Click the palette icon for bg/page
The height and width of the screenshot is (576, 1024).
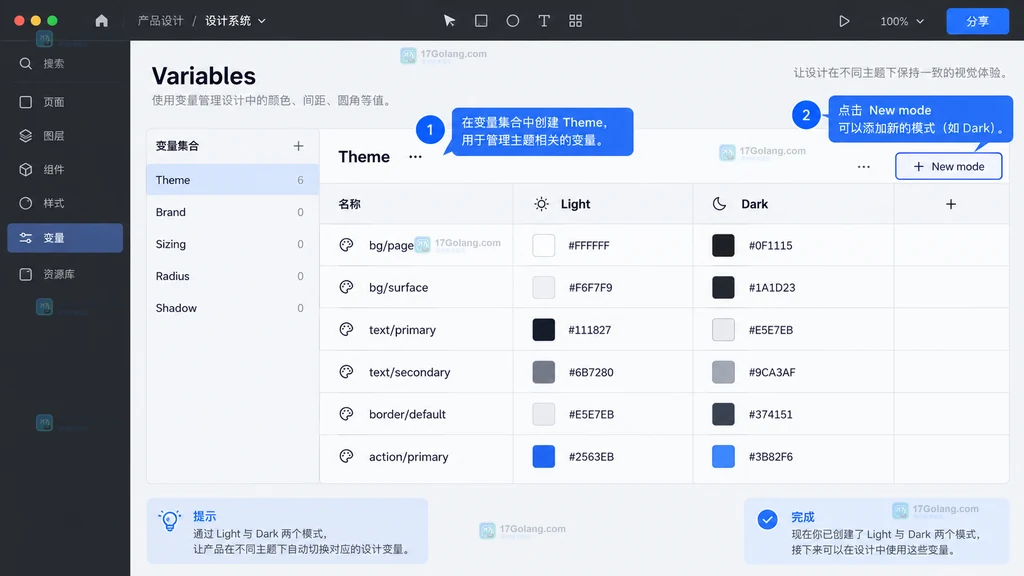click(346, 245)
